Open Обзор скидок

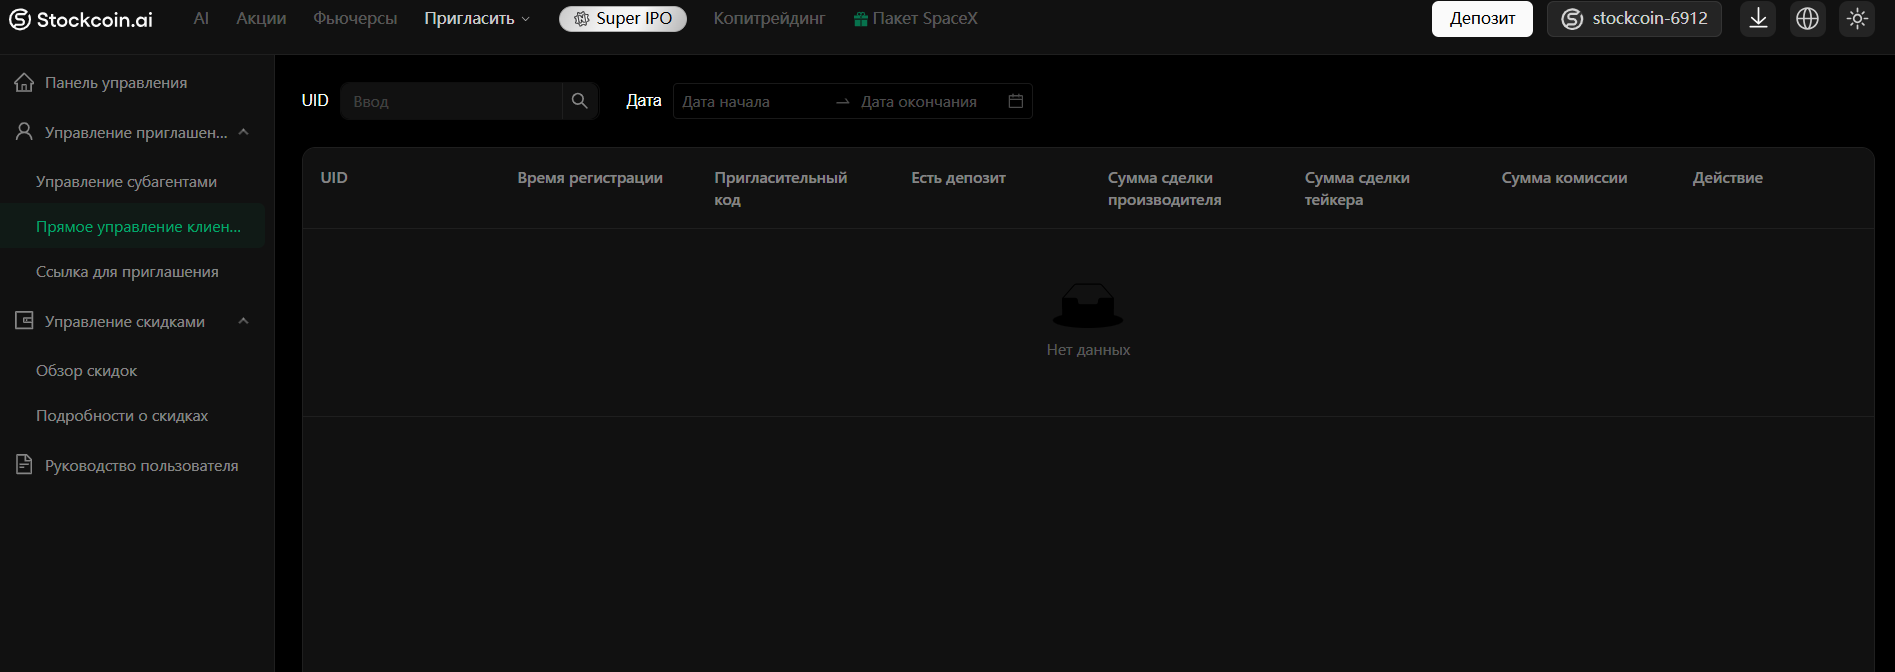coord(86,371)
